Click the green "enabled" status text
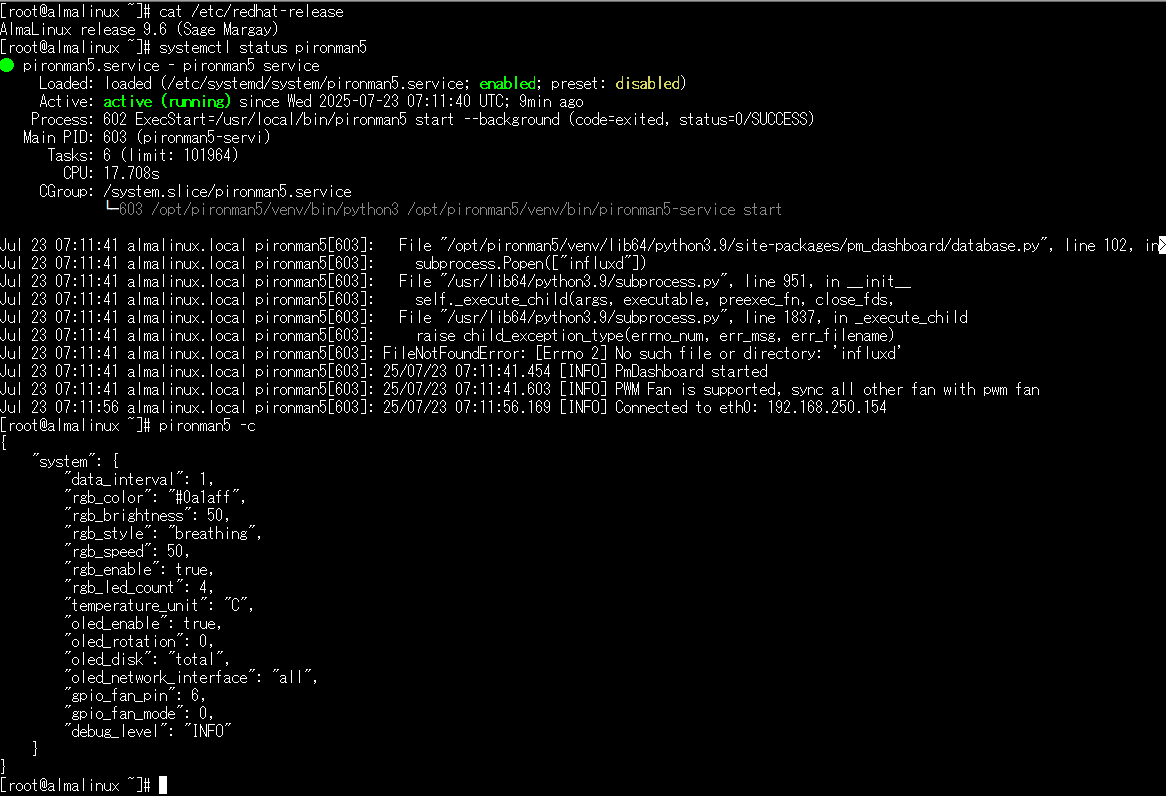The image size is (1166, 796). pyautogui.click(x=507, y=83)
